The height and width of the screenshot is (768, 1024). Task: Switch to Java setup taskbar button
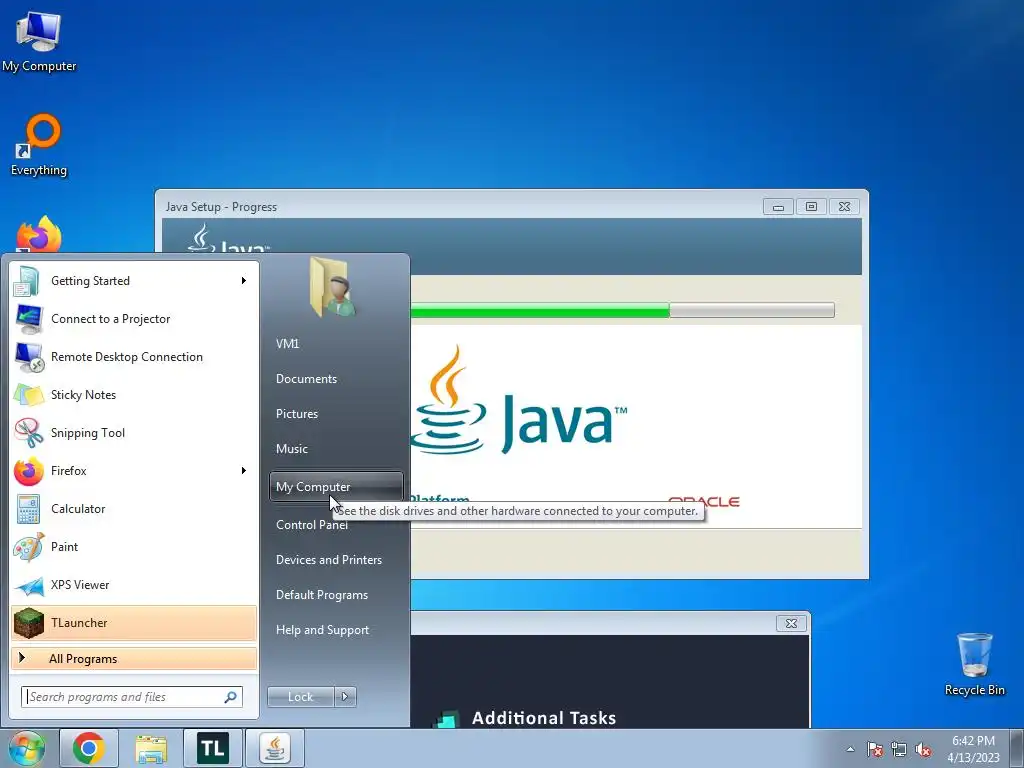click(x=275, y=748)
